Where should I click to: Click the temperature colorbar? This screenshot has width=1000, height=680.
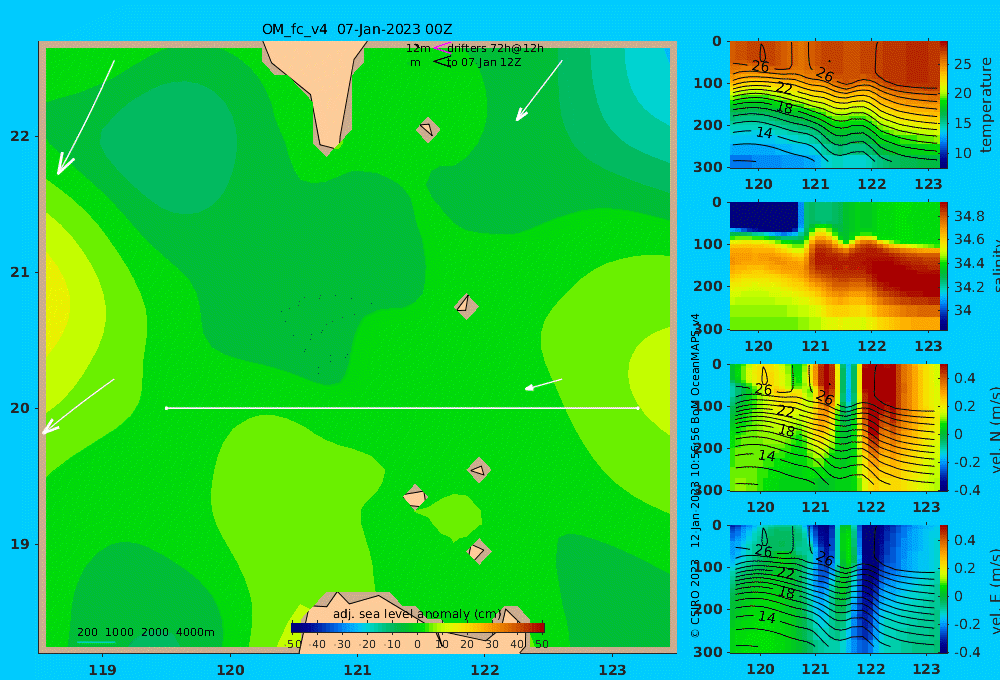point(944,105)
